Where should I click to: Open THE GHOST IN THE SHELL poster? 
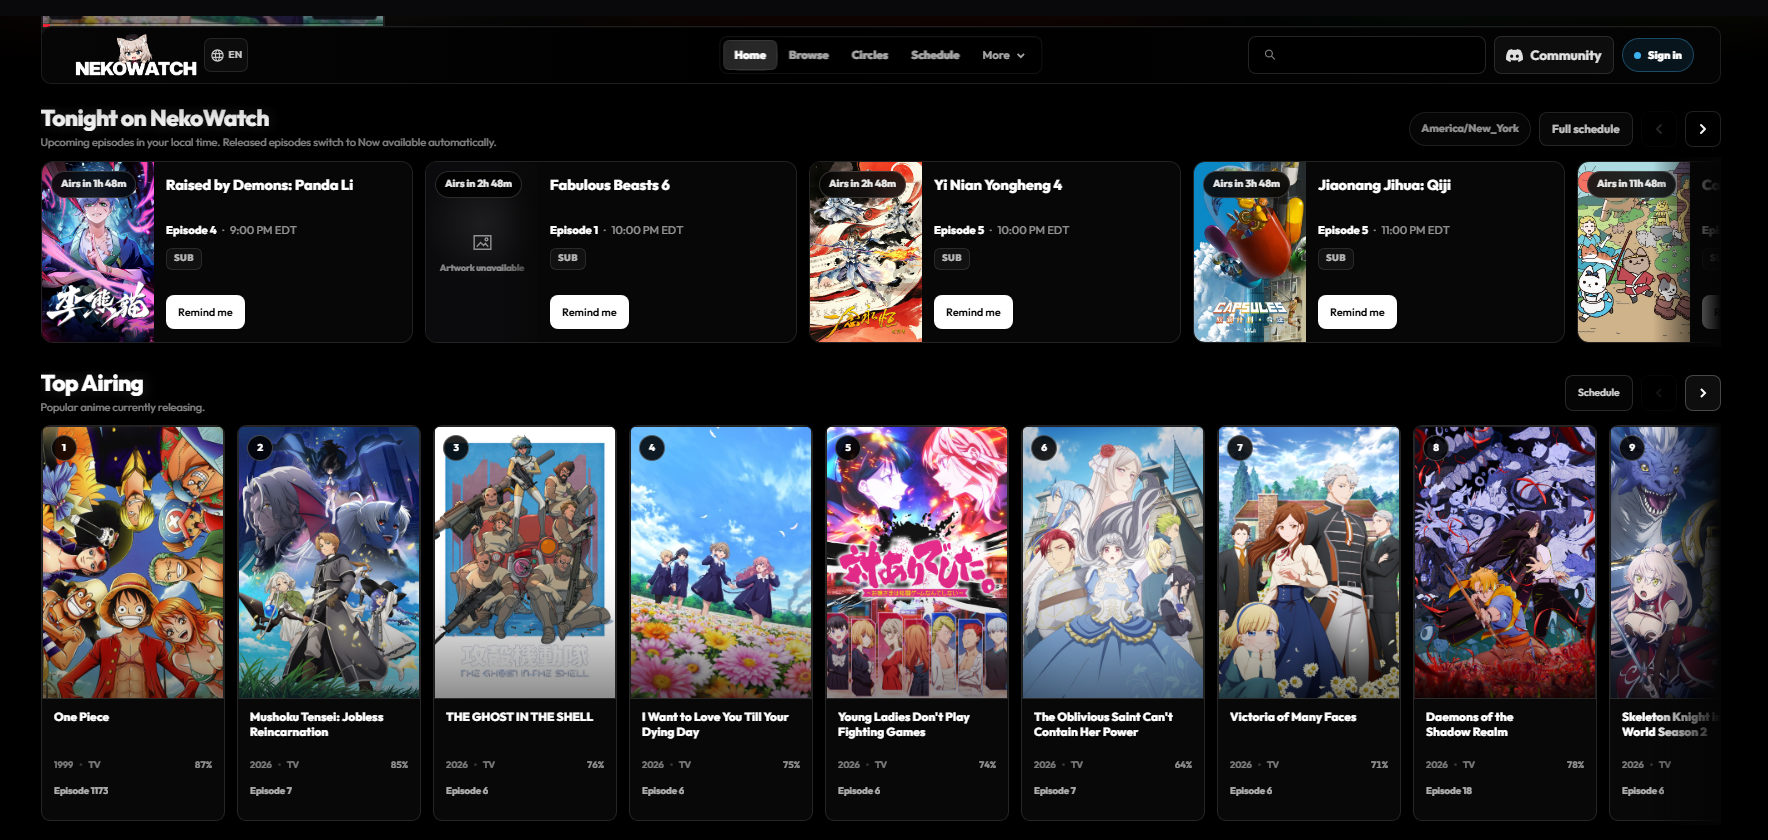pos(525,562)
